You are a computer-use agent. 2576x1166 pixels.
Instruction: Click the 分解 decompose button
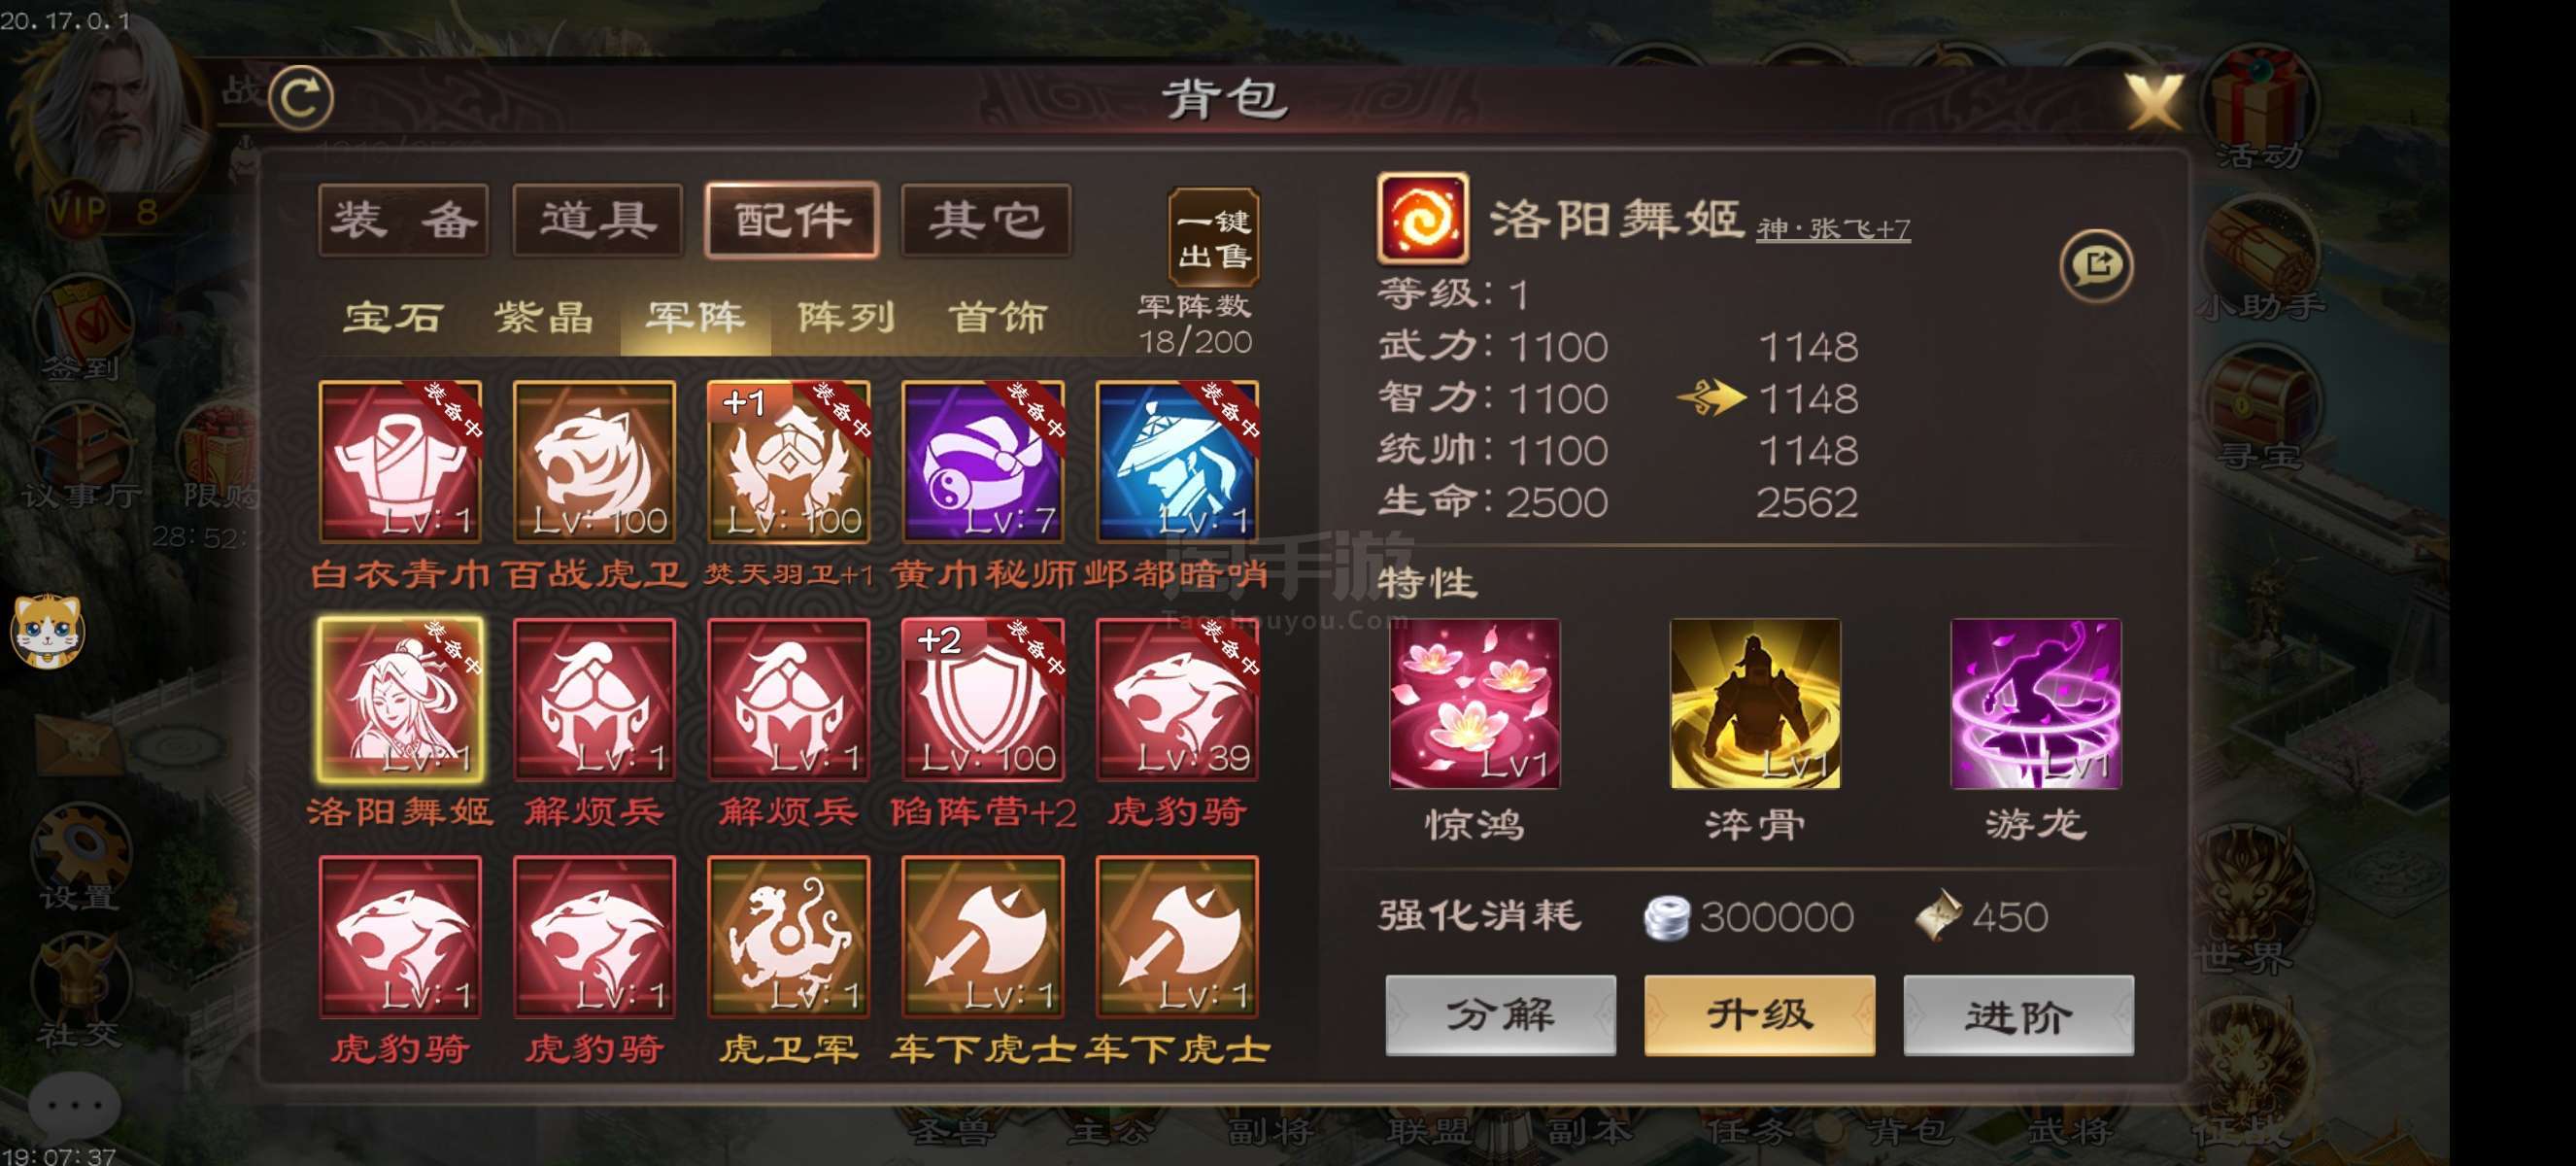pos(1500,1015)
